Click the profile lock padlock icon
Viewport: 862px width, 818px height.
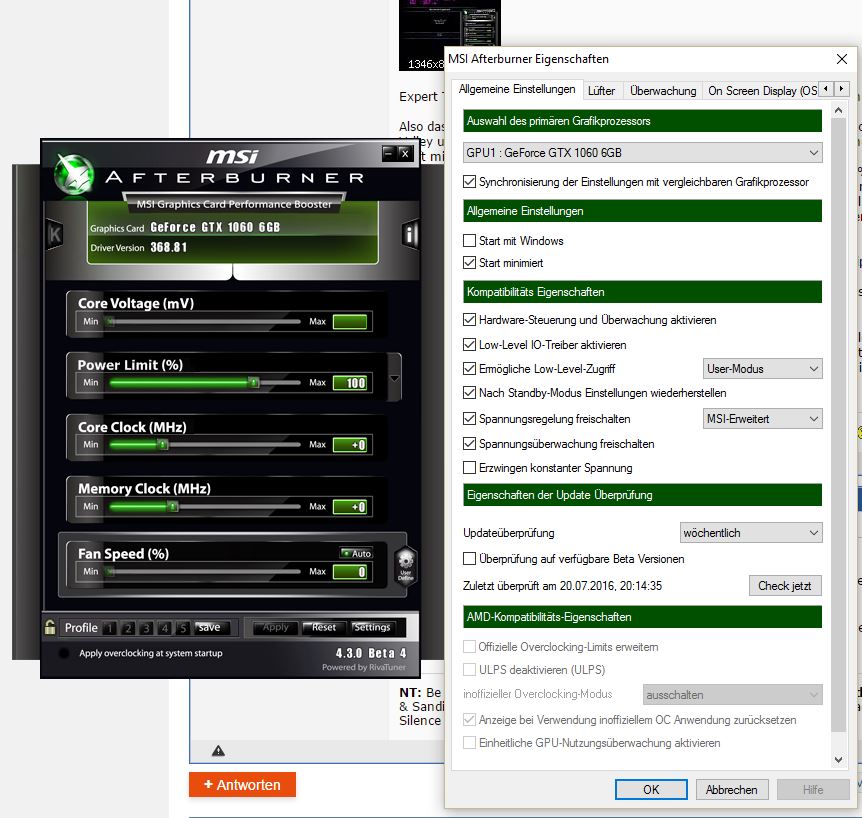click(50, 627)
